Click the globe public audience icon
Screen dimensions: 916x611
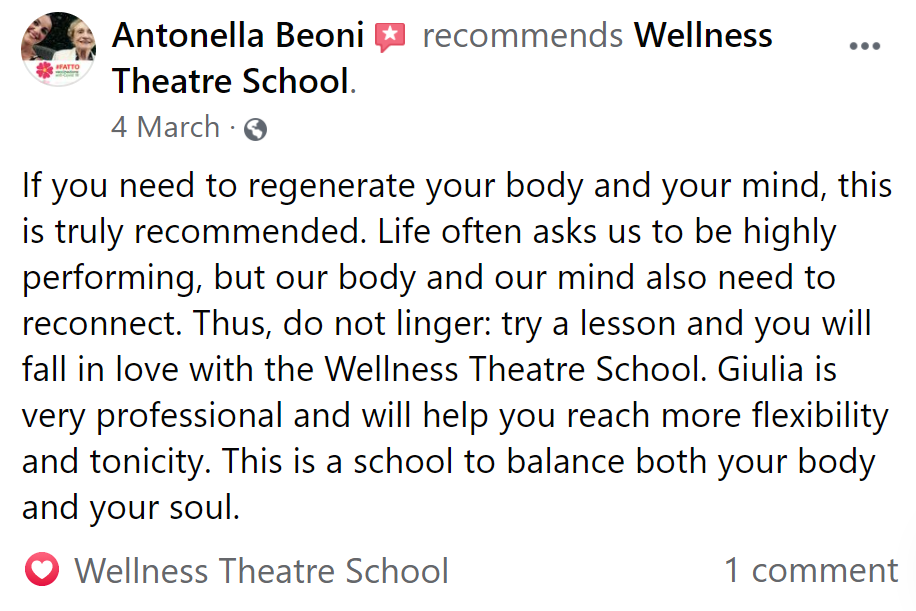pyautogui.click(x=255, y=129)
